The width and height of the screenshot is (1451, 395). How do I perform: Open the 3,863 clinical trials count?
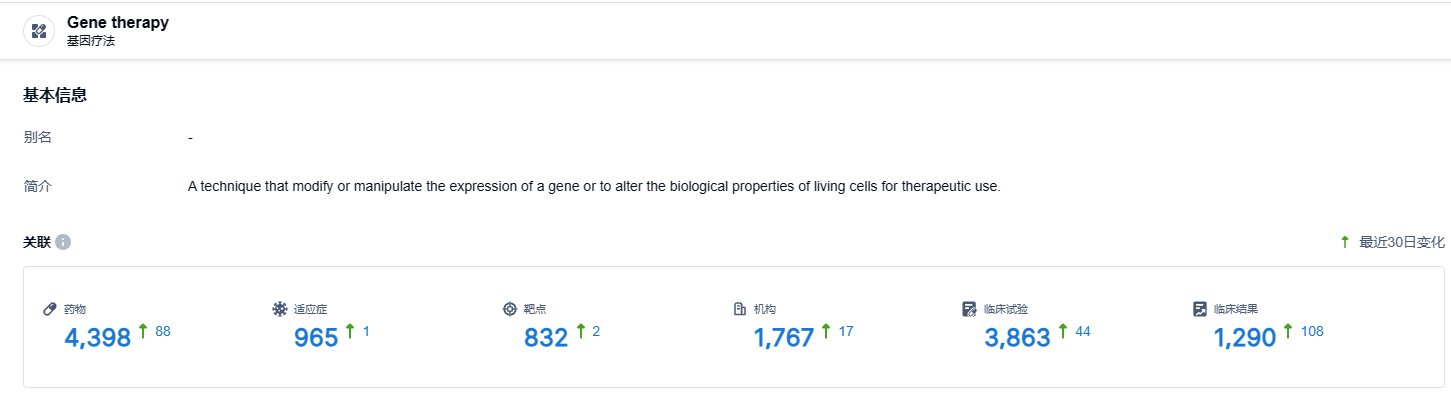[x=1017, y=338]
